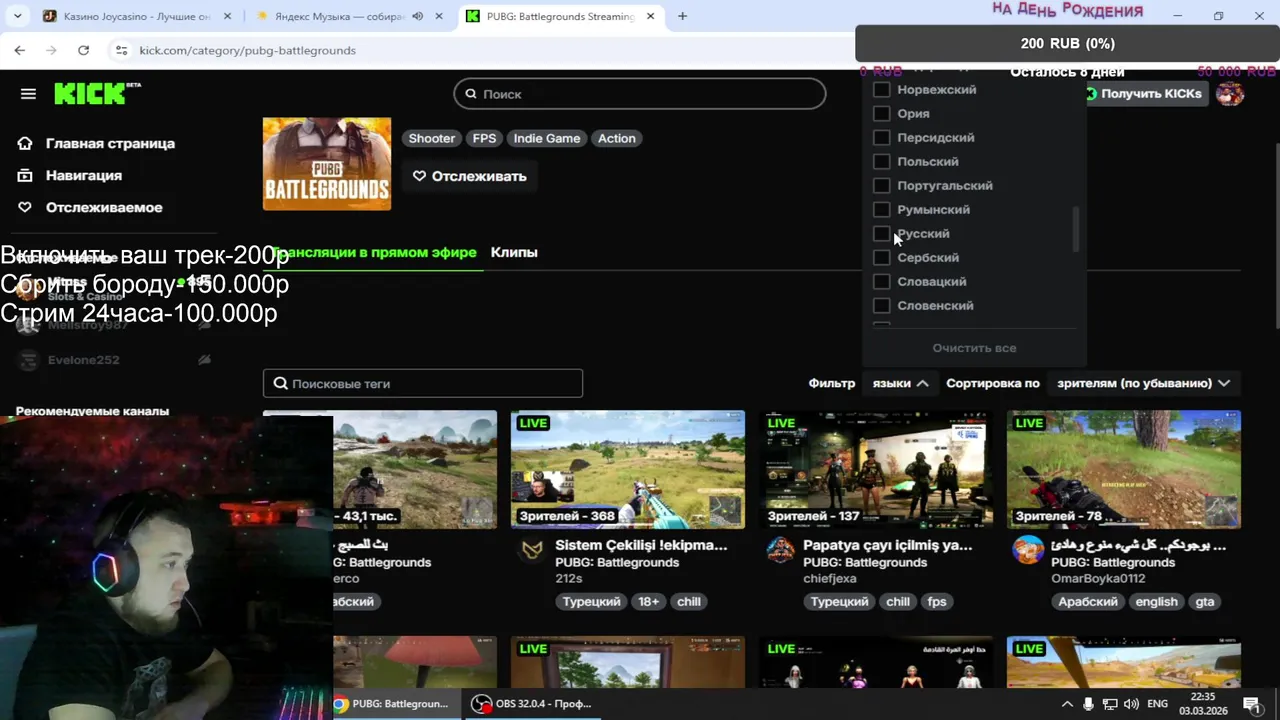This screenshot has height=720, width=1280.
Task: Click the 212s channel avatar icon
Action: [x=532, y=550]
